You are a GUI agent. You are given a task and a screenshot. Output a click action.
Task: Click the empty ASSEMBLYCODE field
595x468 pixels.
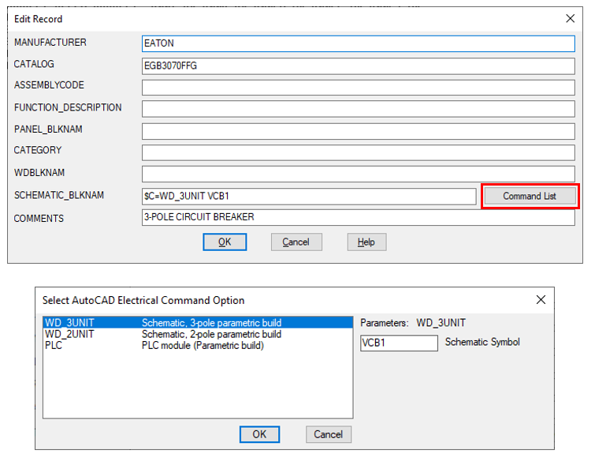tap(358, 87)
